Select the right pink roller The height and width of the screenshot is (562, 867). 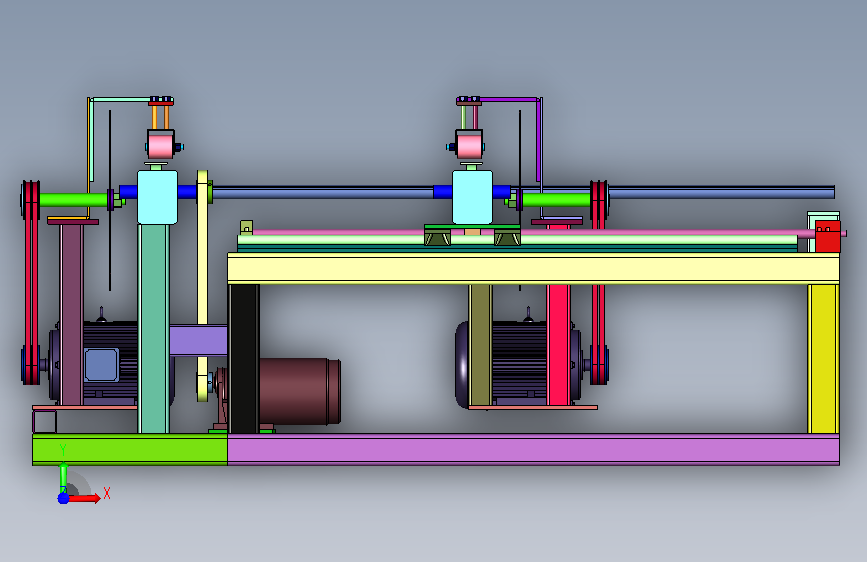(x=469, y=145)
